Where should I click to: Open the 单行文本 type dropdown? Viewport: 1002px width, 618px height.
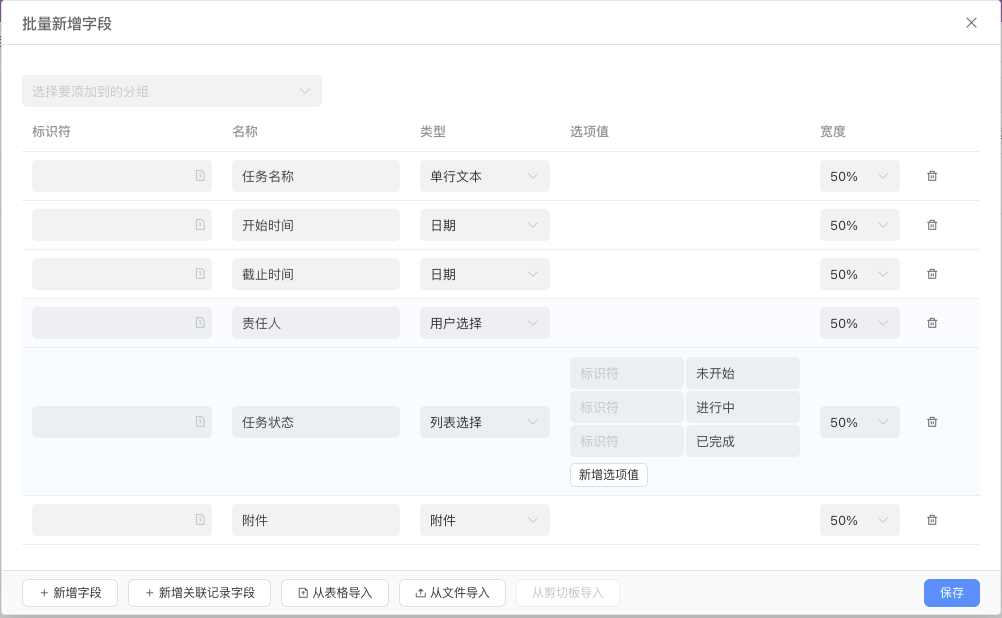[x=485, y=175]
